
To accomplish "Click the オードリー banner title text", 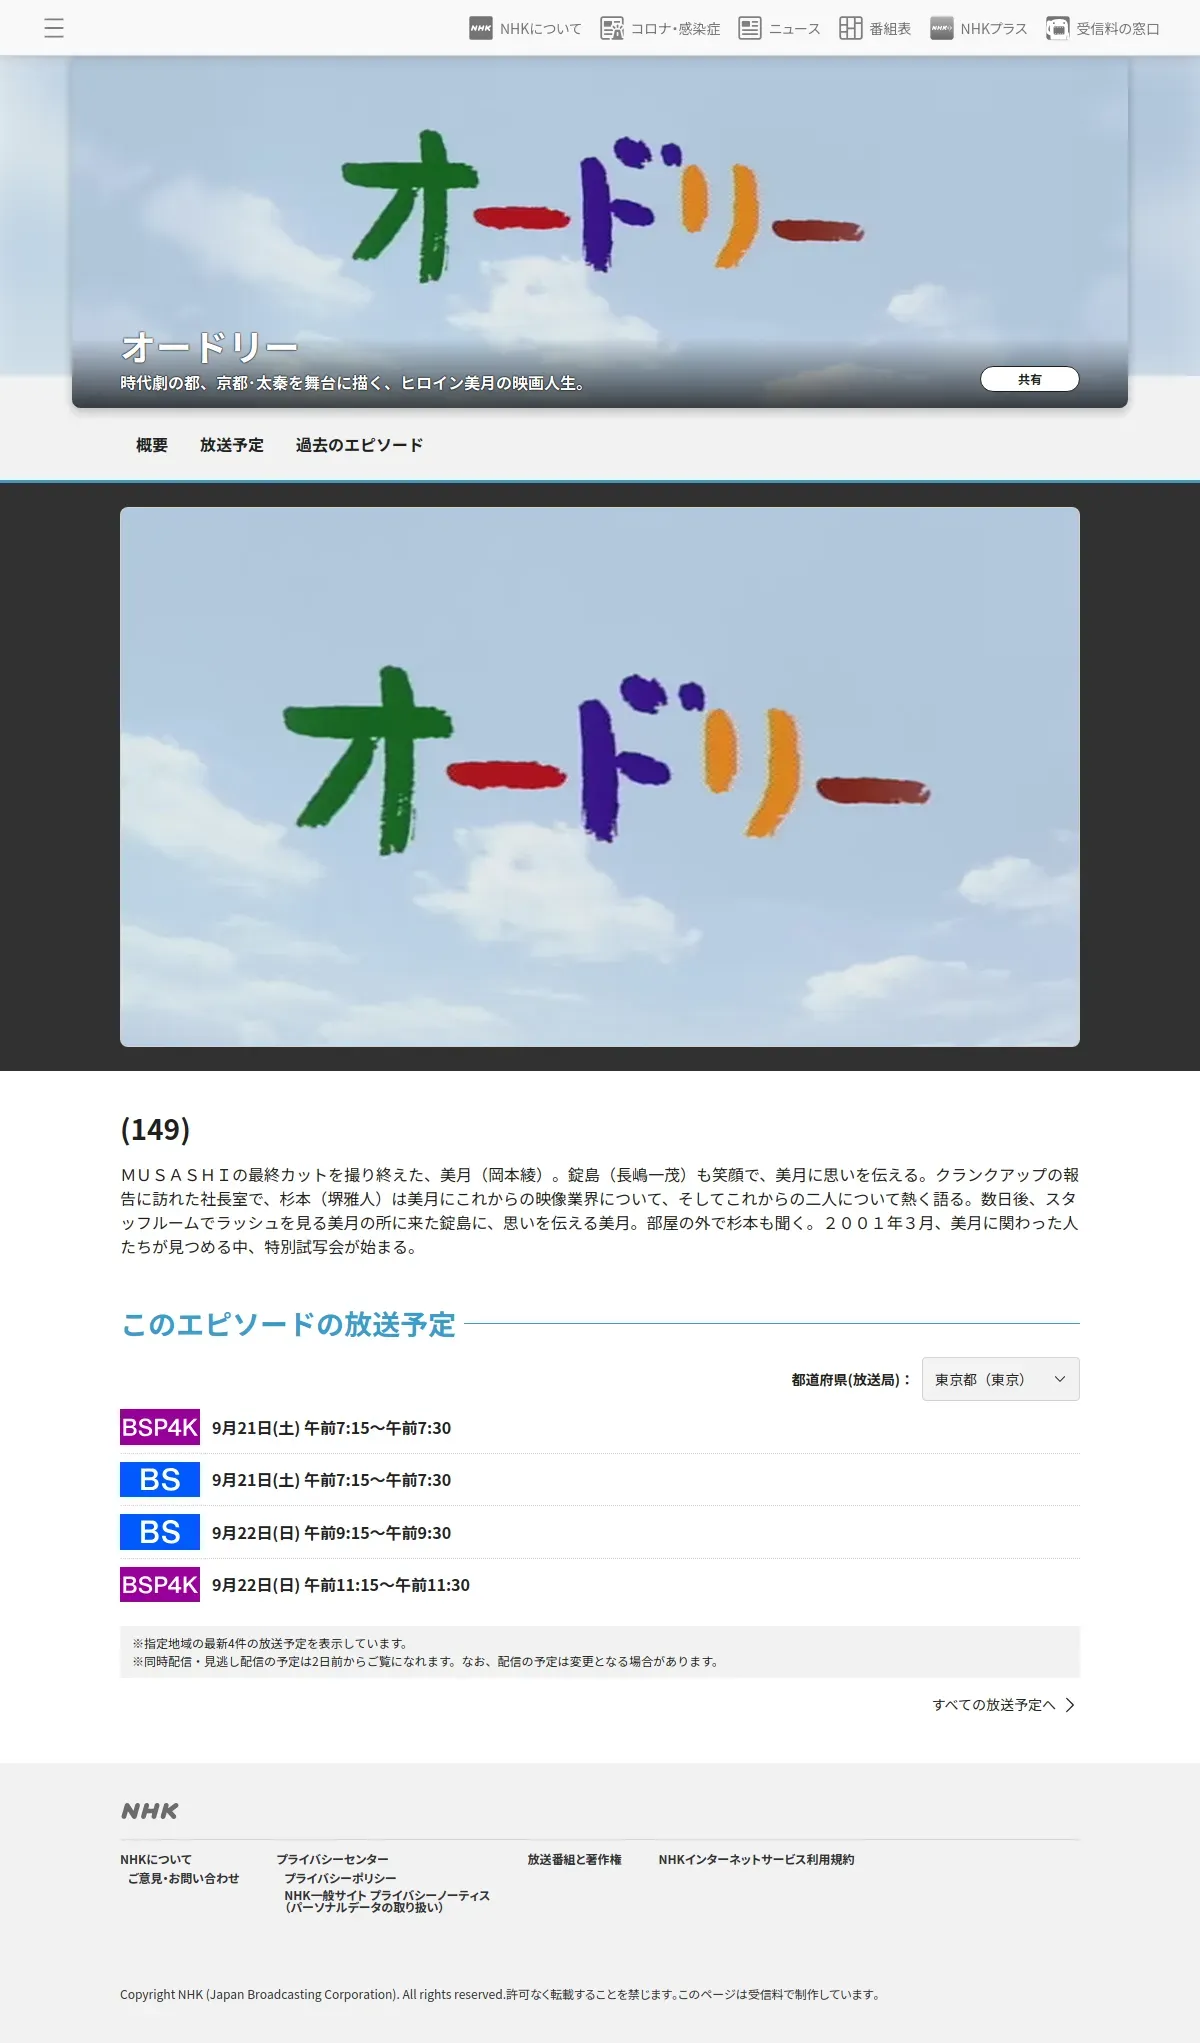I will (210, 347).
